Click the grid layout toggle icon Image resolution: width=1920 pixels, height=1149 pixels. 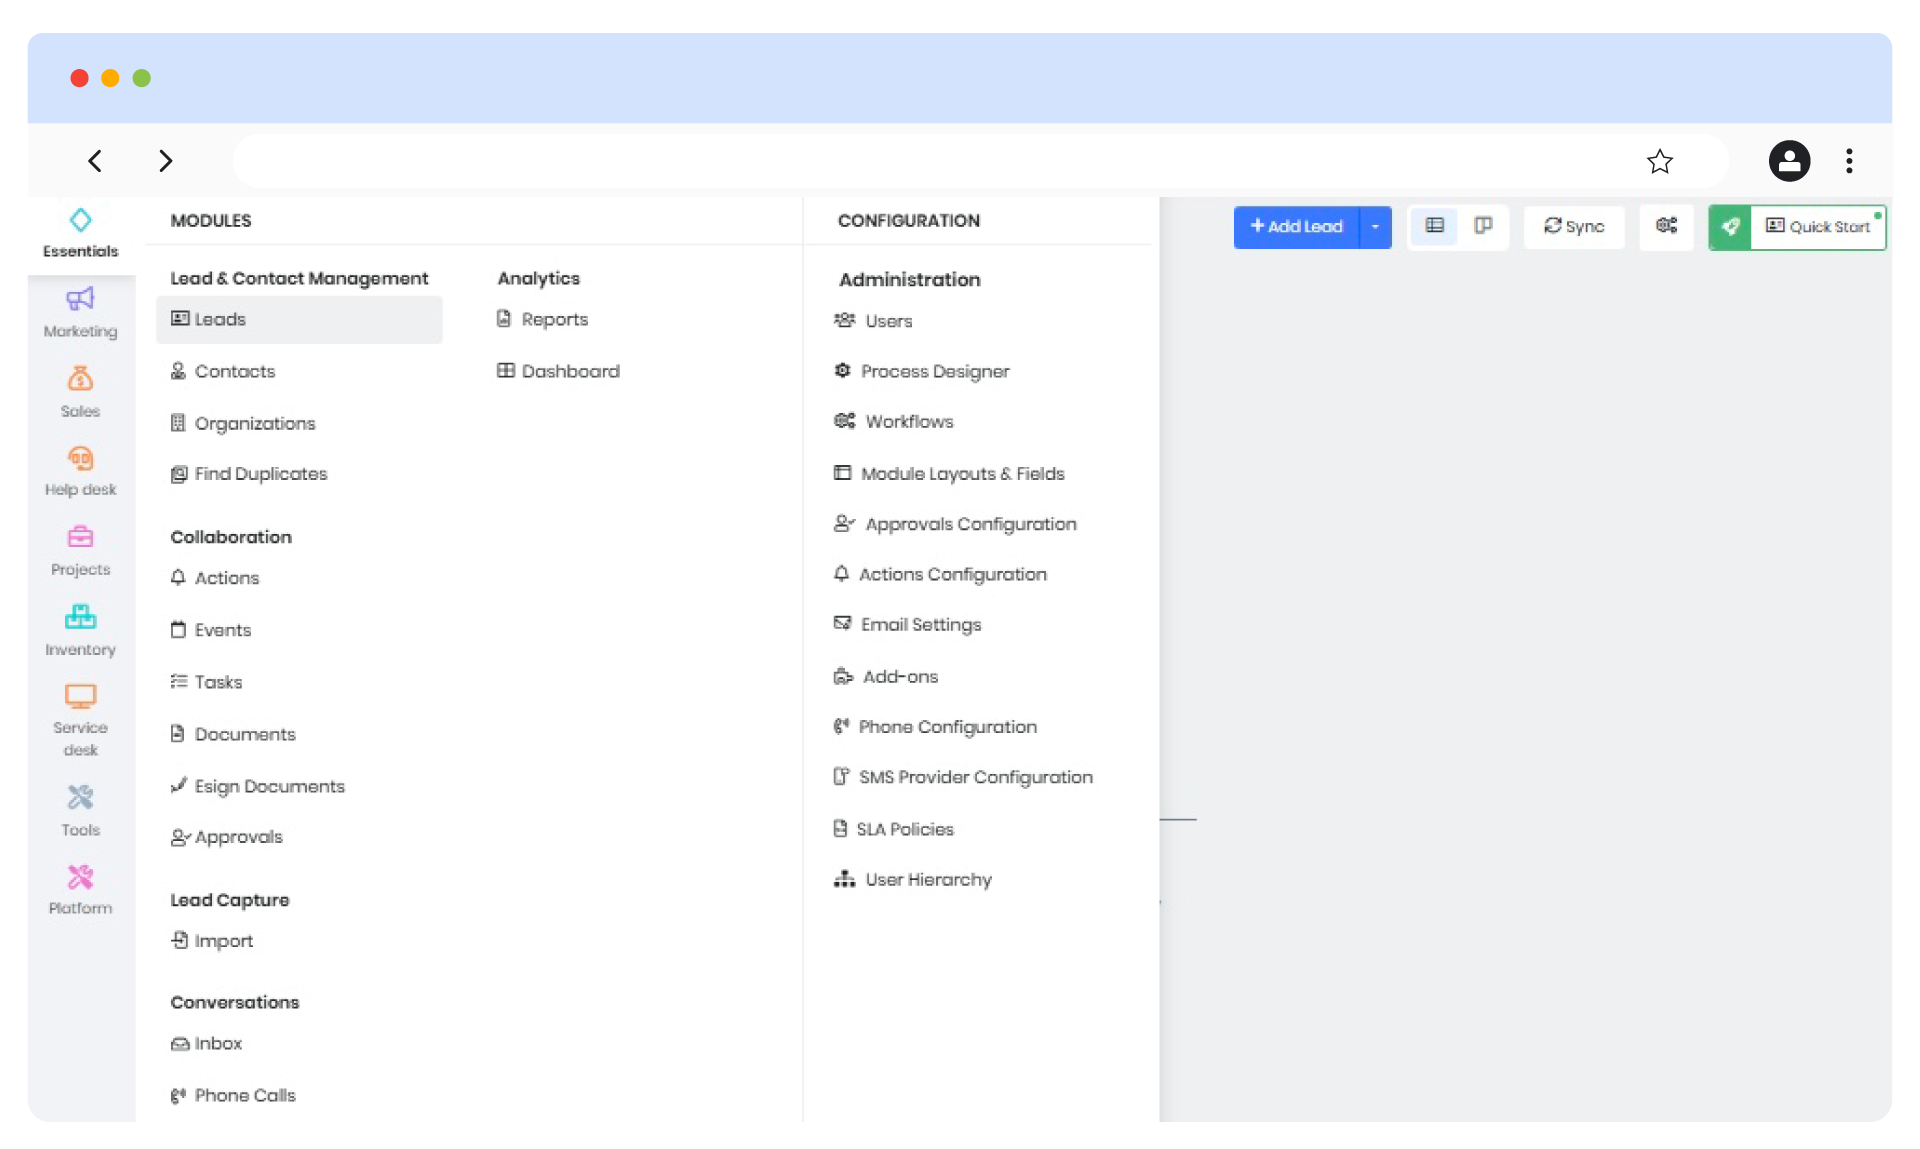click(1433, 226)
